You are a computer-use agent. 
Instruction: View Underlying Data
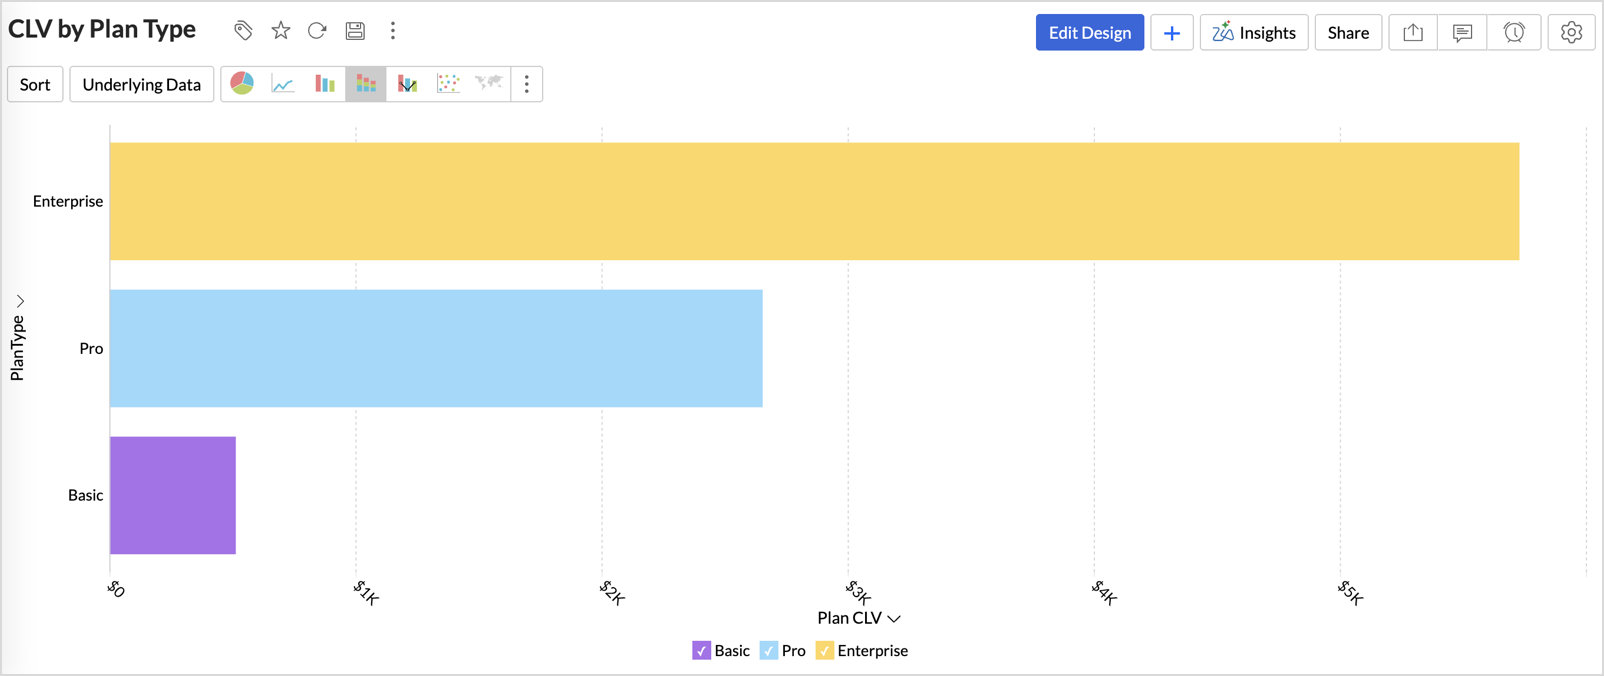pyautogui.click(x=141, y=84)
